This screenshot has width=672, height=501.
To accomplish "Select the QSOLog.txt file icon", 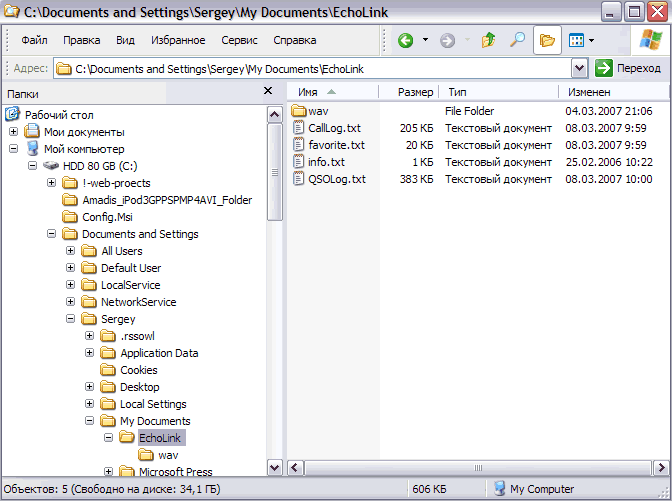I will pyautogui.click(x=298, y=179).
